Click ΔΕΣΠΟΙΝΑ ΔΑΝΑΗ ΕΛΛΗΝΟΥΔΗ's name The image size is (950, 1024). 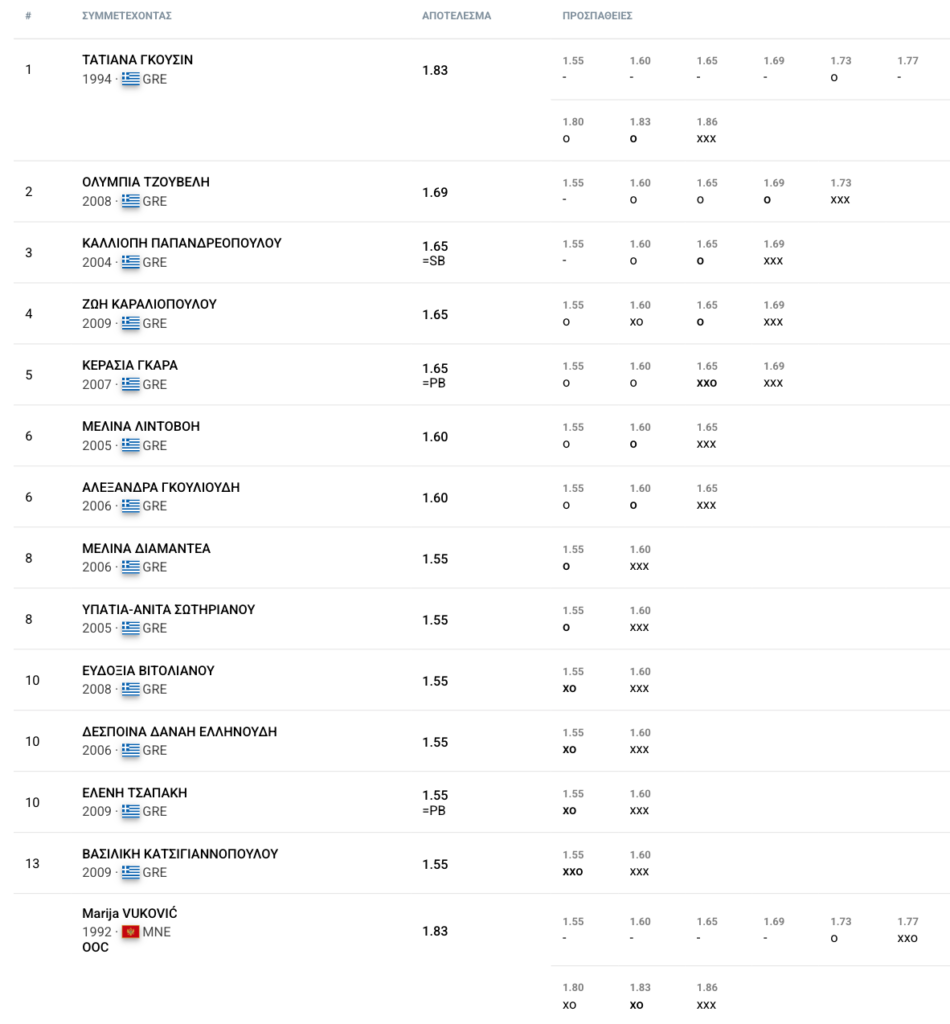[179, 731]
